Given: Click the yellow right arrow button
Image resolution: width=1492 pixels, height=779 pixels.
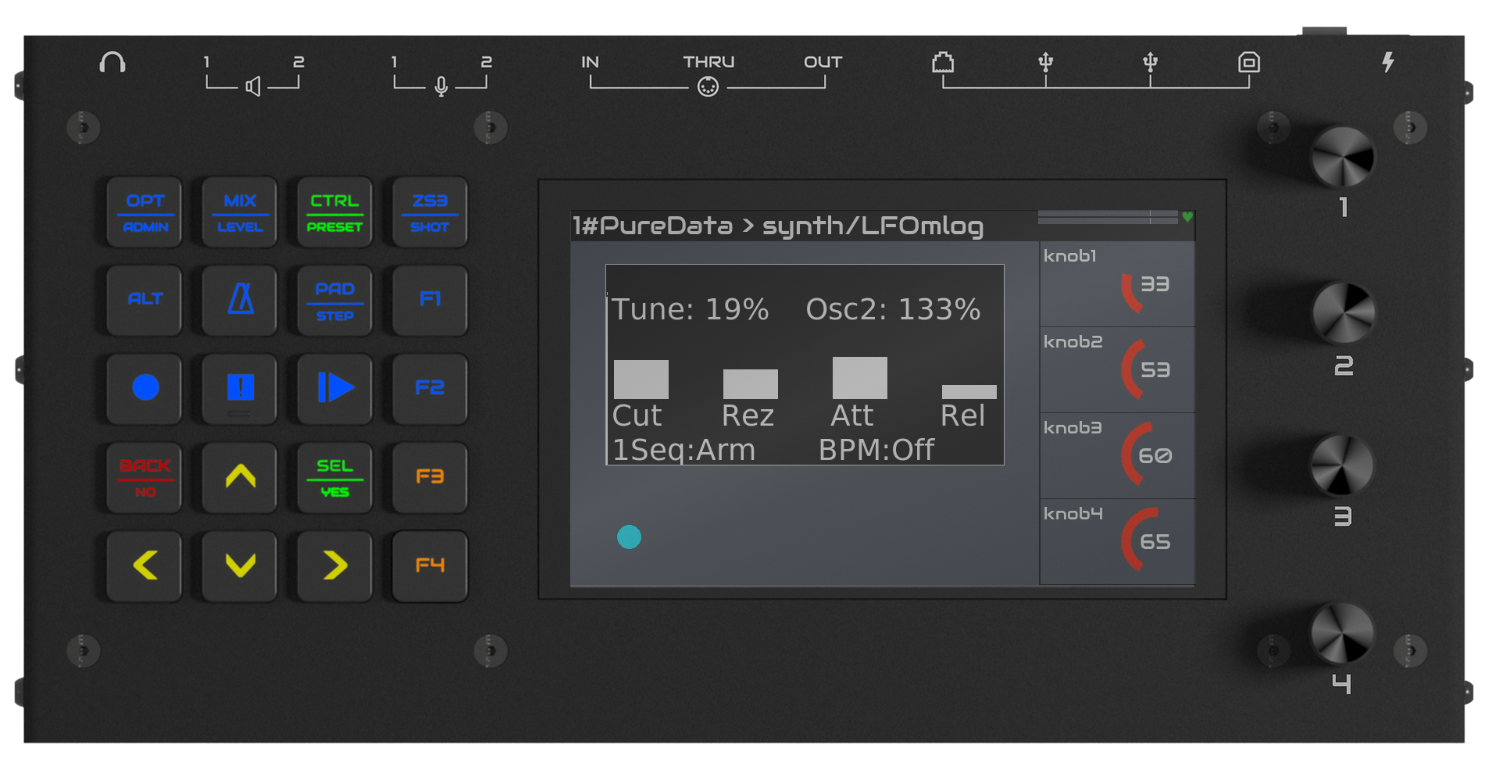Looking at the screenshot, I should click(x=334, y=566).
